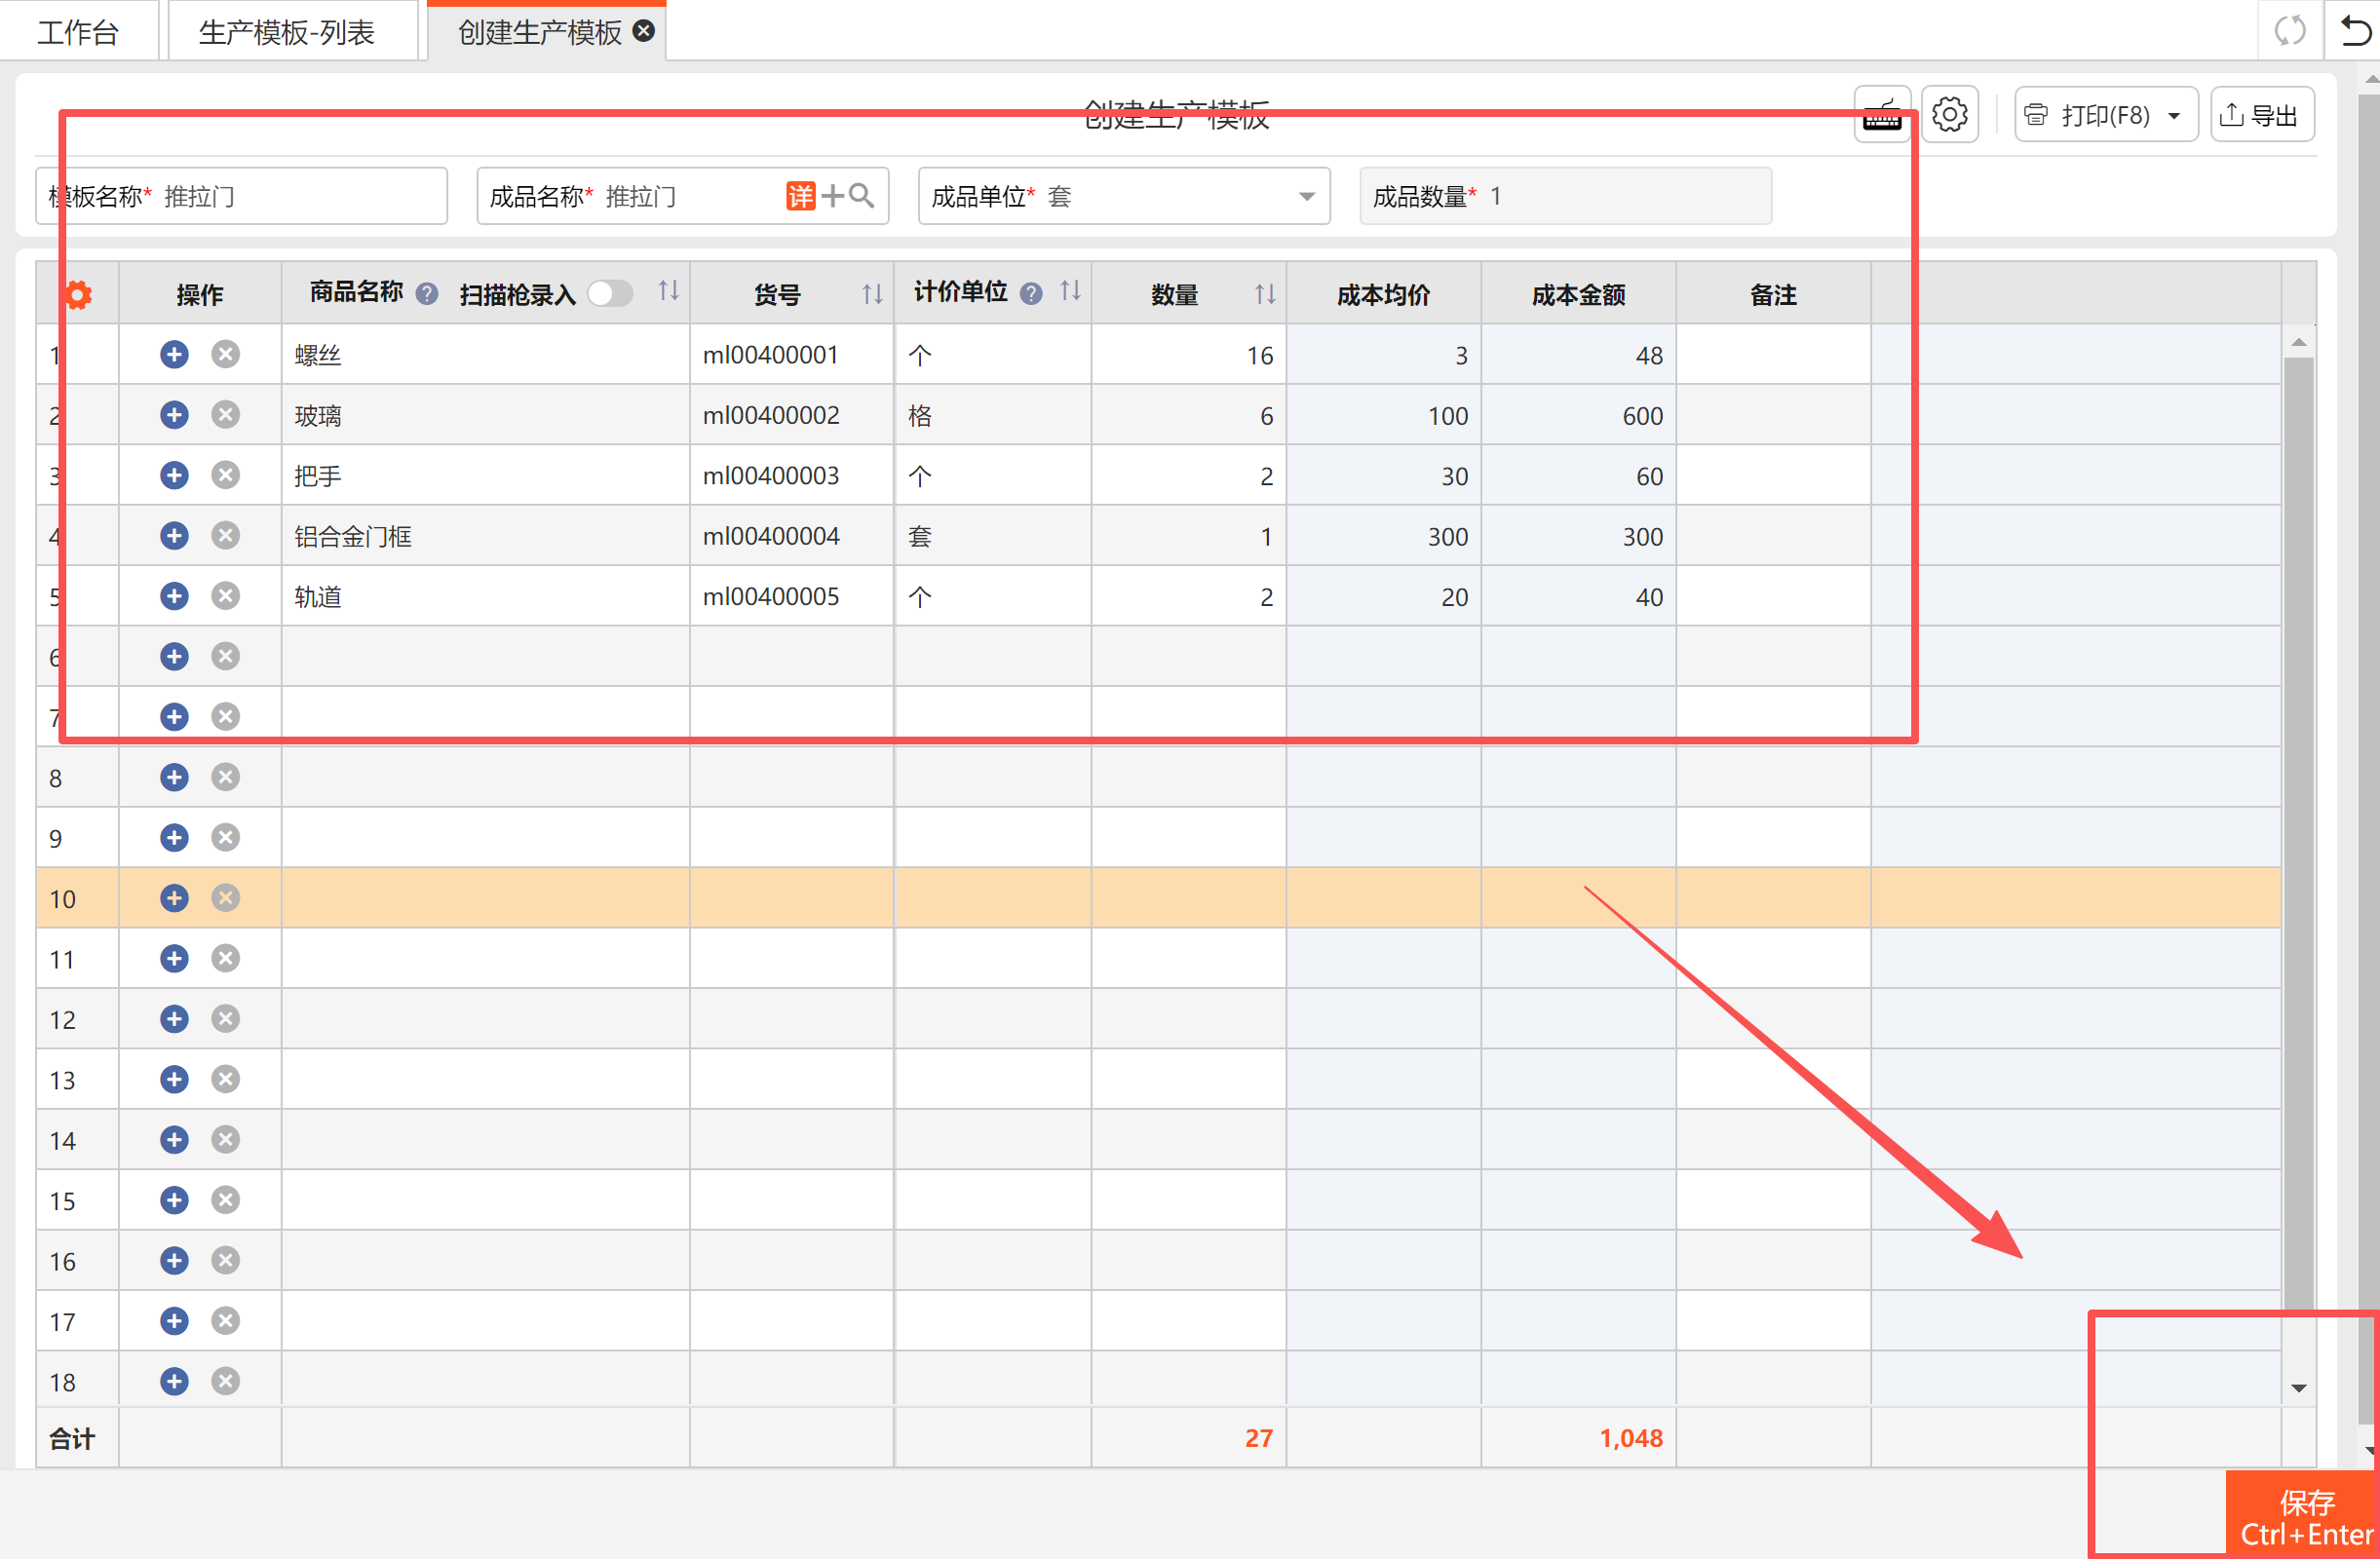
Task: Add a row after 玻璃
Action: pos(174,415)
